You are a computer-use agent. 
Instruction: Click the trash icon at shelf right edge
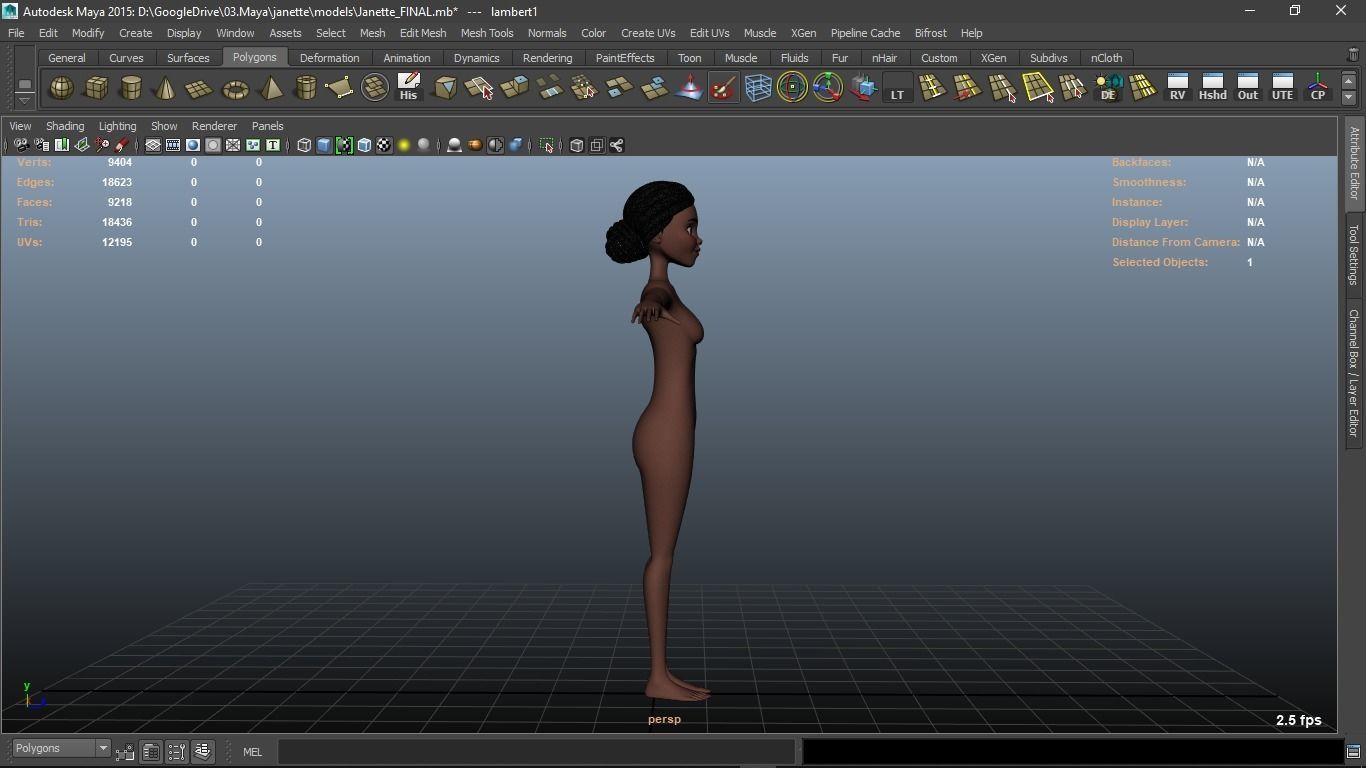(x=1354, y=56)
